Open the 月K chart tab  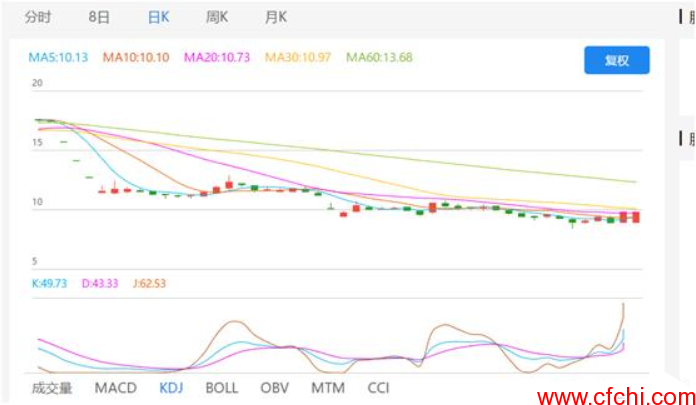coord(276,17)
